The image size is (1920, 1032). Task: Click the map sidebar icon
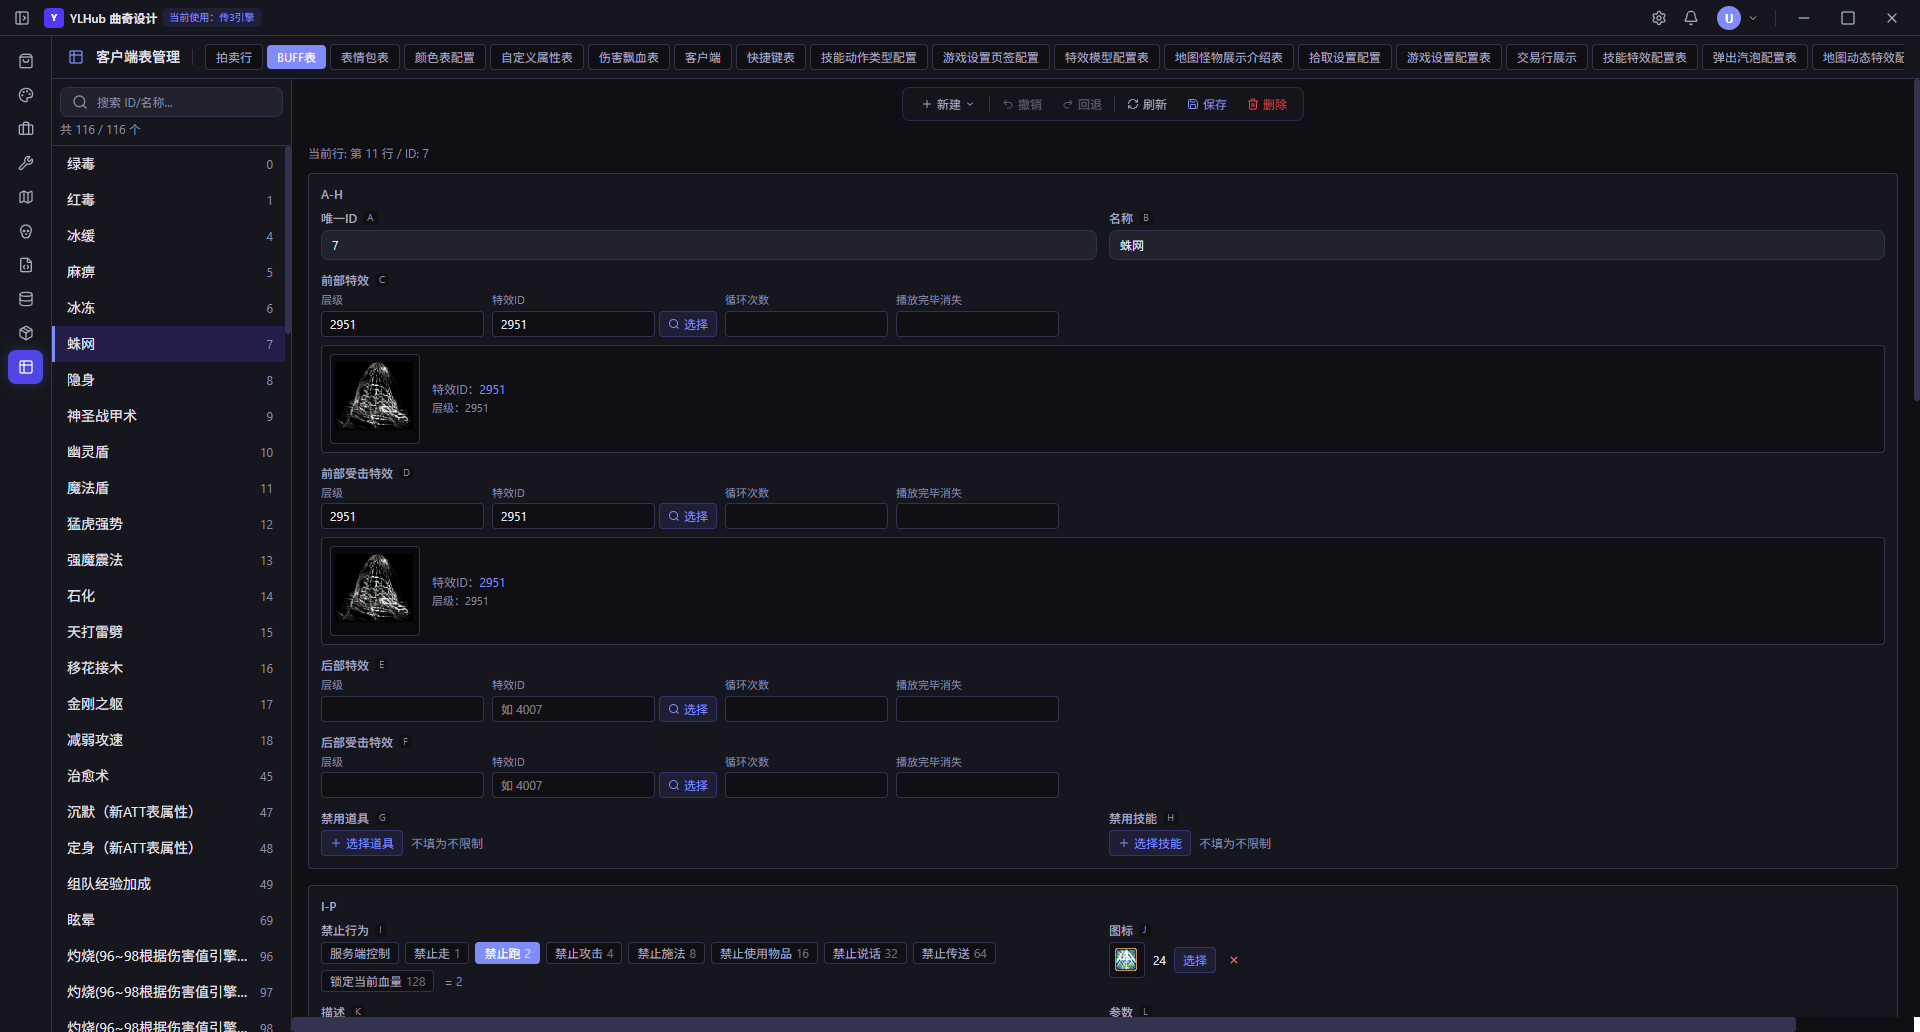click(26, 197)
